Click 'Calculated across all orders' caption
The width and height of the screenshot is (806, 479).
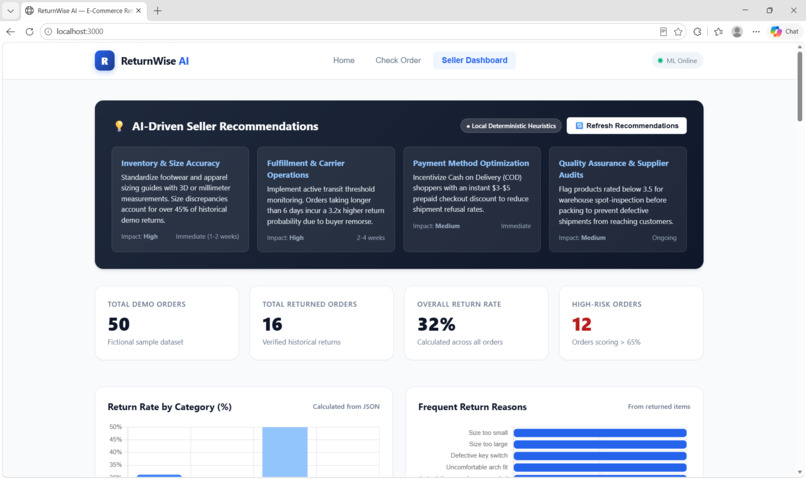[460, 342]
